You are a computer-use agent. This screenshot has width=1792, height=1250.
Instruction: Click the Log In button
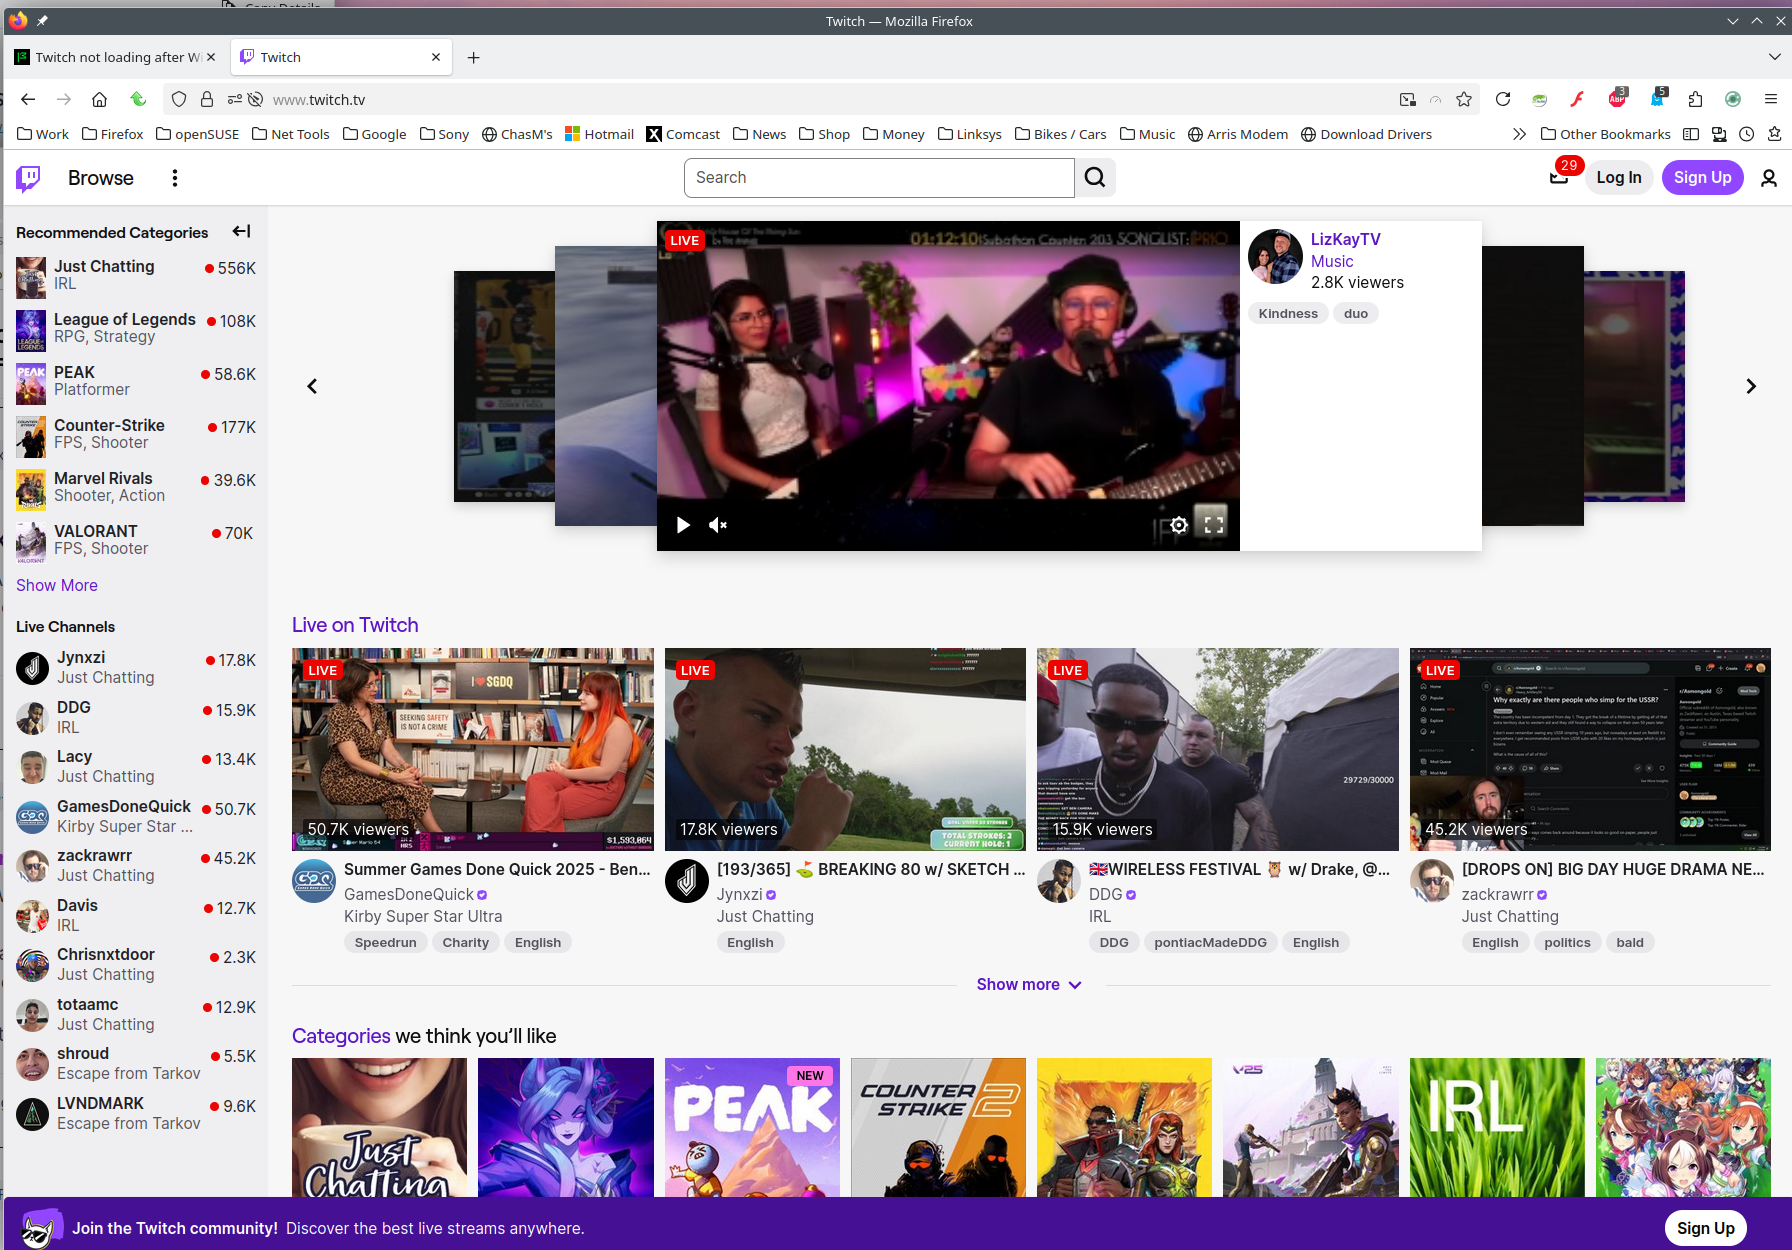tap(1618, 178)
